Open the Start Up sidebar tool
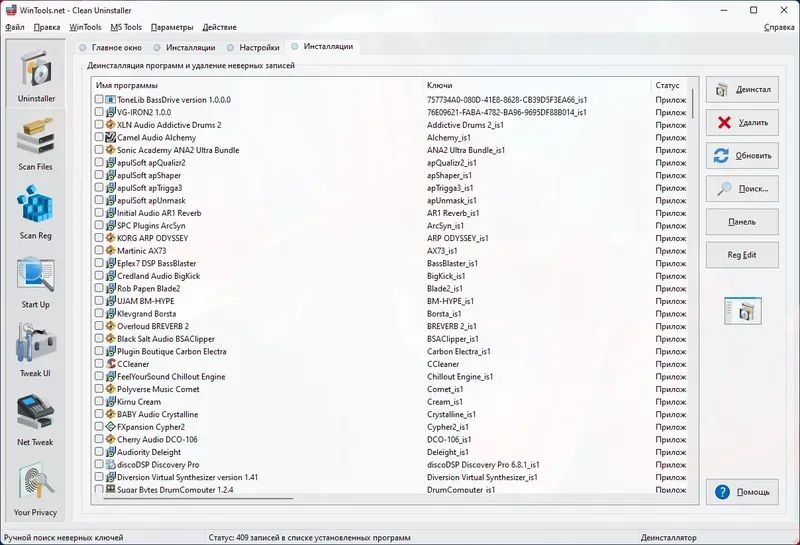The width and height of the screenshot is (800, 545). [x=36, y=282]
